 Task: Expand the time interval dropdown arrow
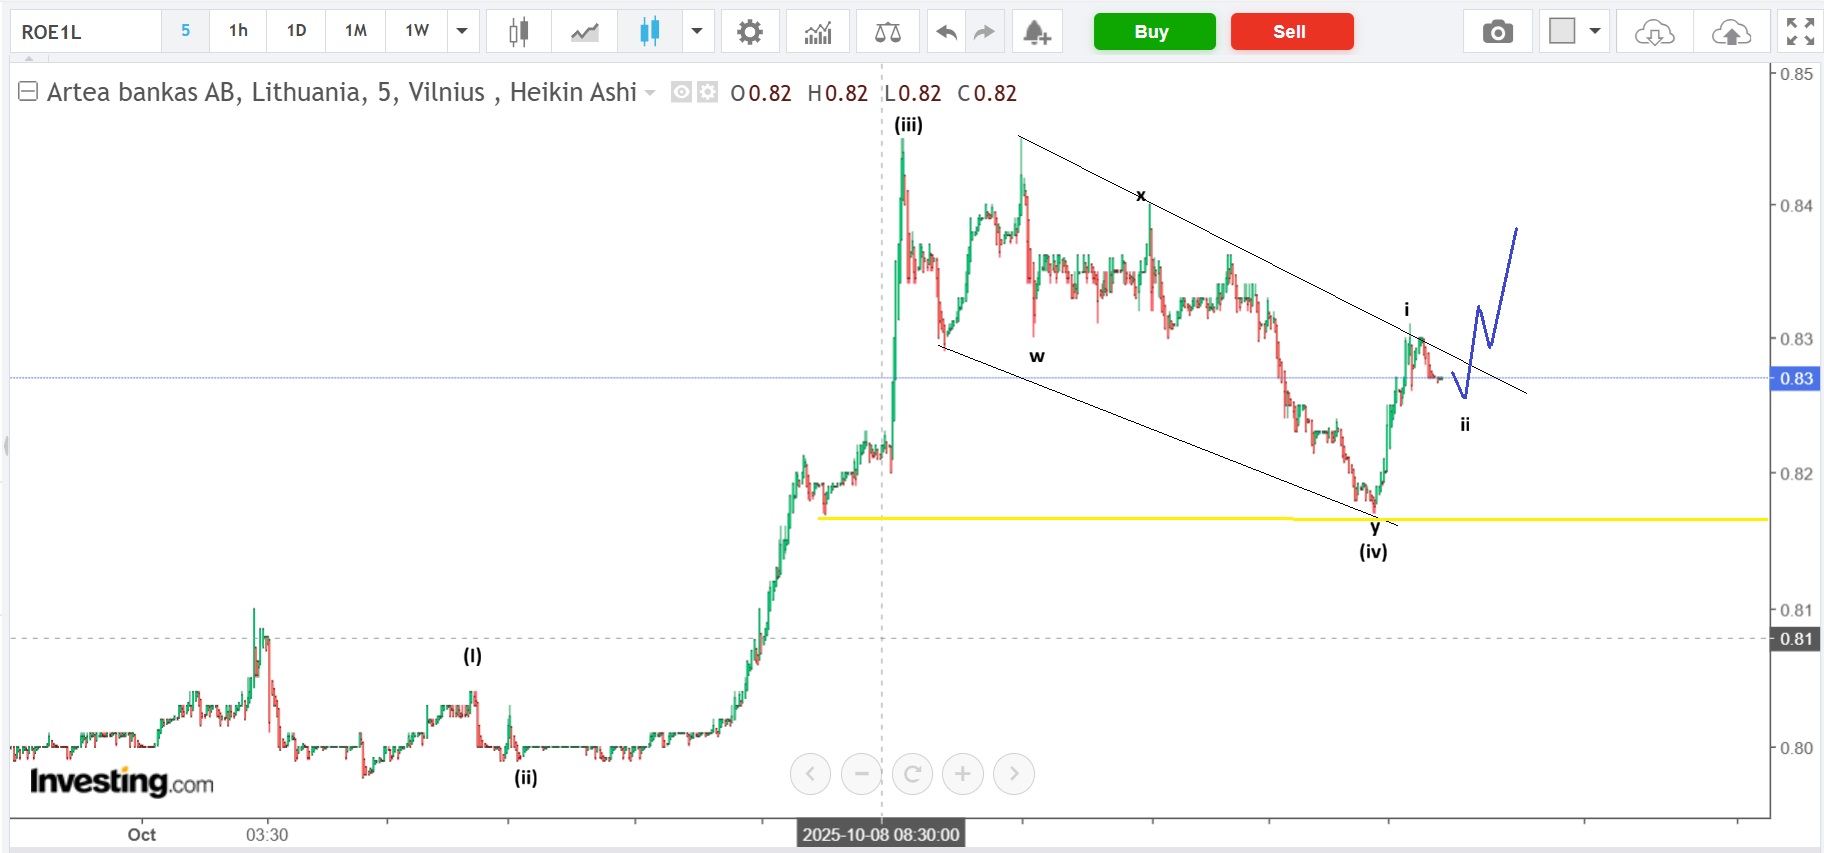pyautogui.click(x=462, y=32)
